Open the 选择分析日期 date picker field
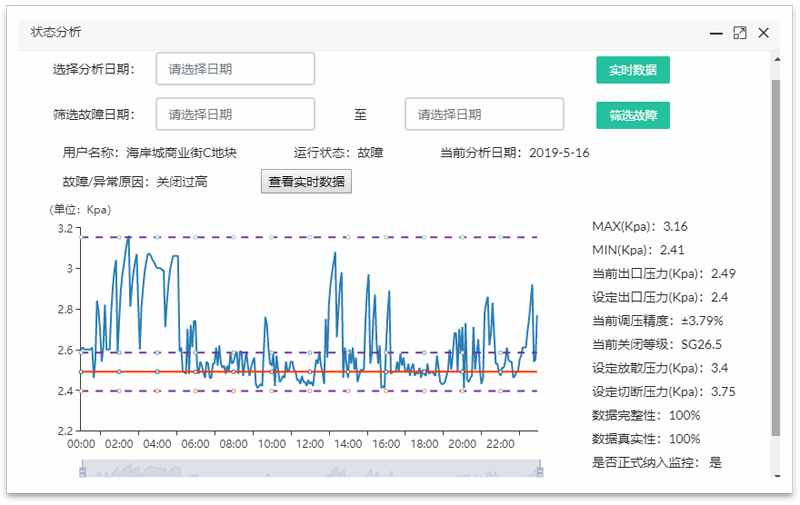The image size is (800, 505). (235, 69)
